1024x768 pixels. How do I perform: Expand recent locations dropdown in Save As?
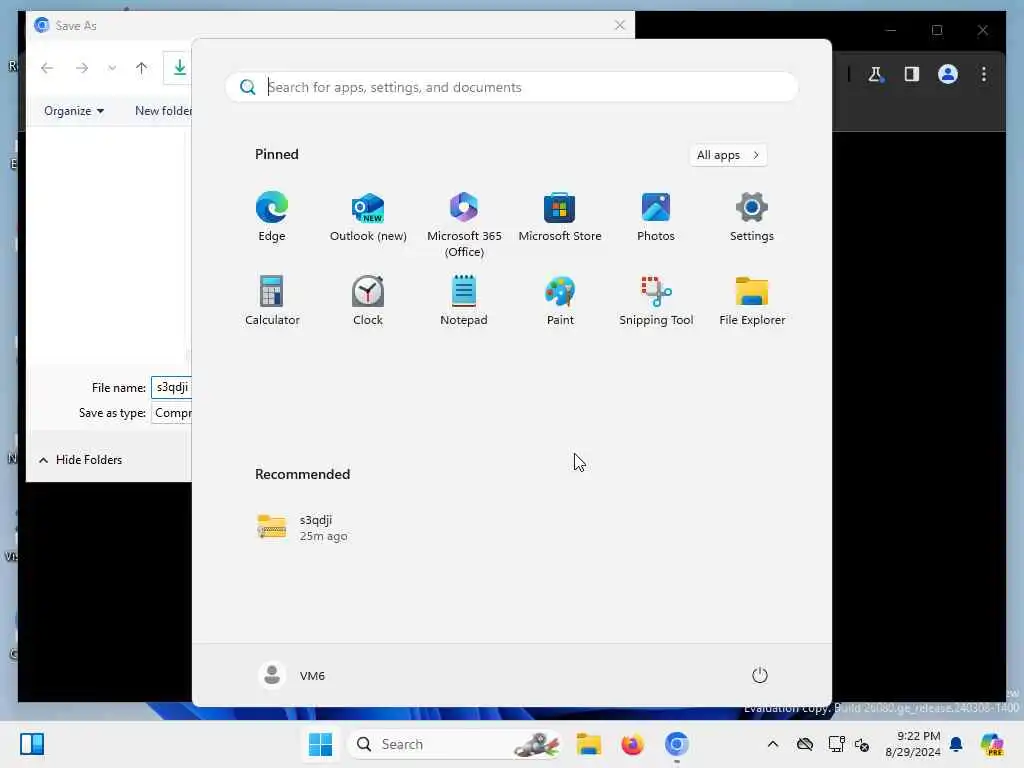(112, 68)
